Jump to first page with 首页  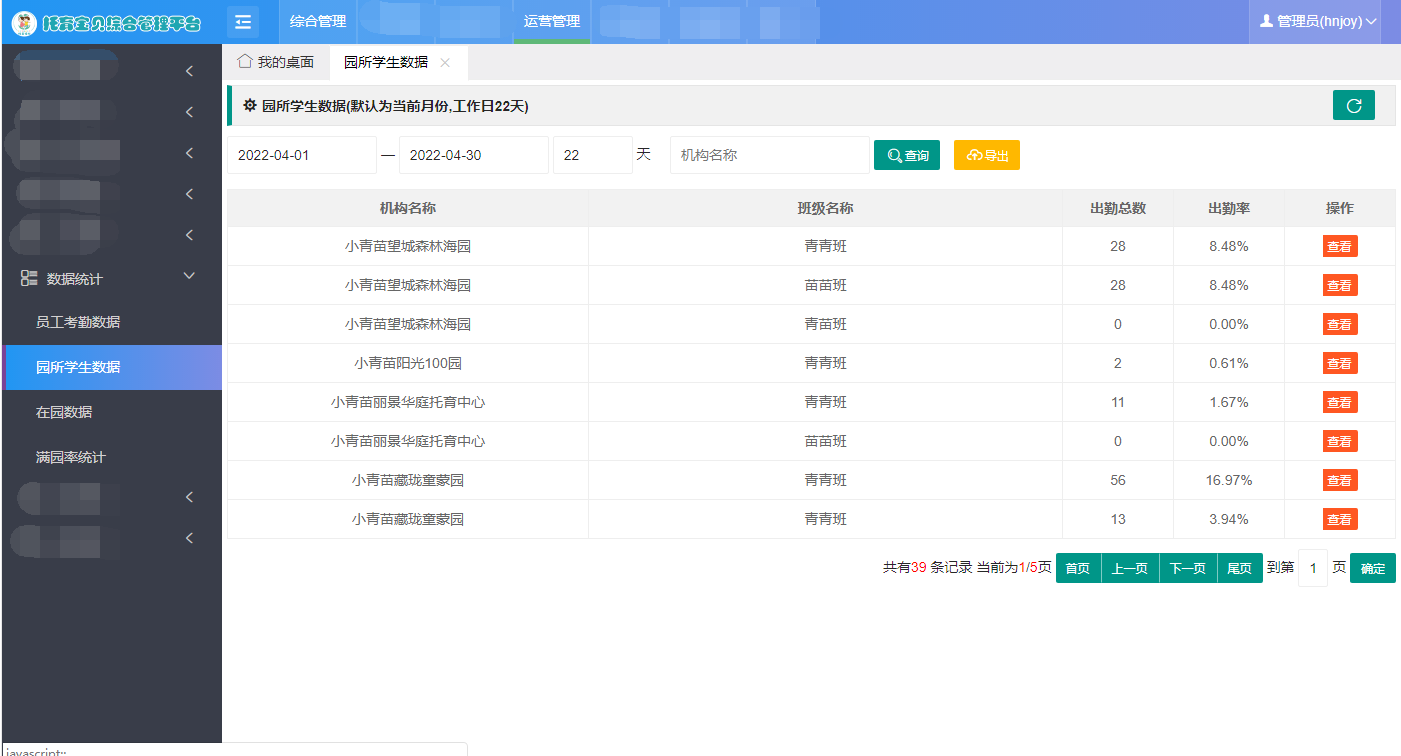click(1078, 568)
